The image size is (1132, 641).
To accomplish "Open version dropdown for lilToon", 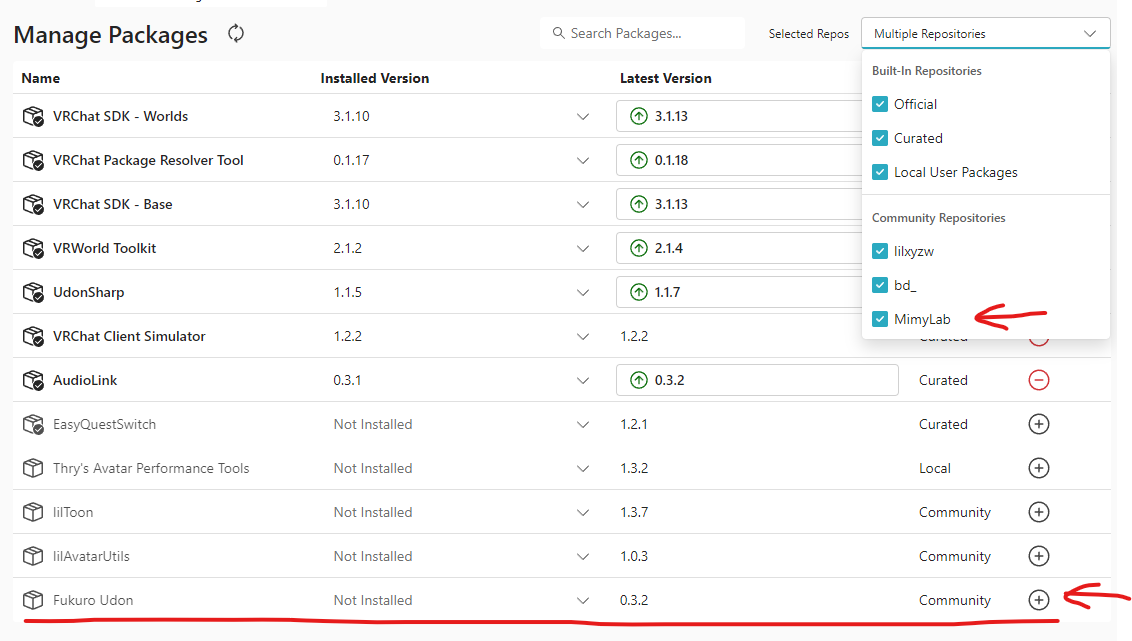I will (583, 513).
